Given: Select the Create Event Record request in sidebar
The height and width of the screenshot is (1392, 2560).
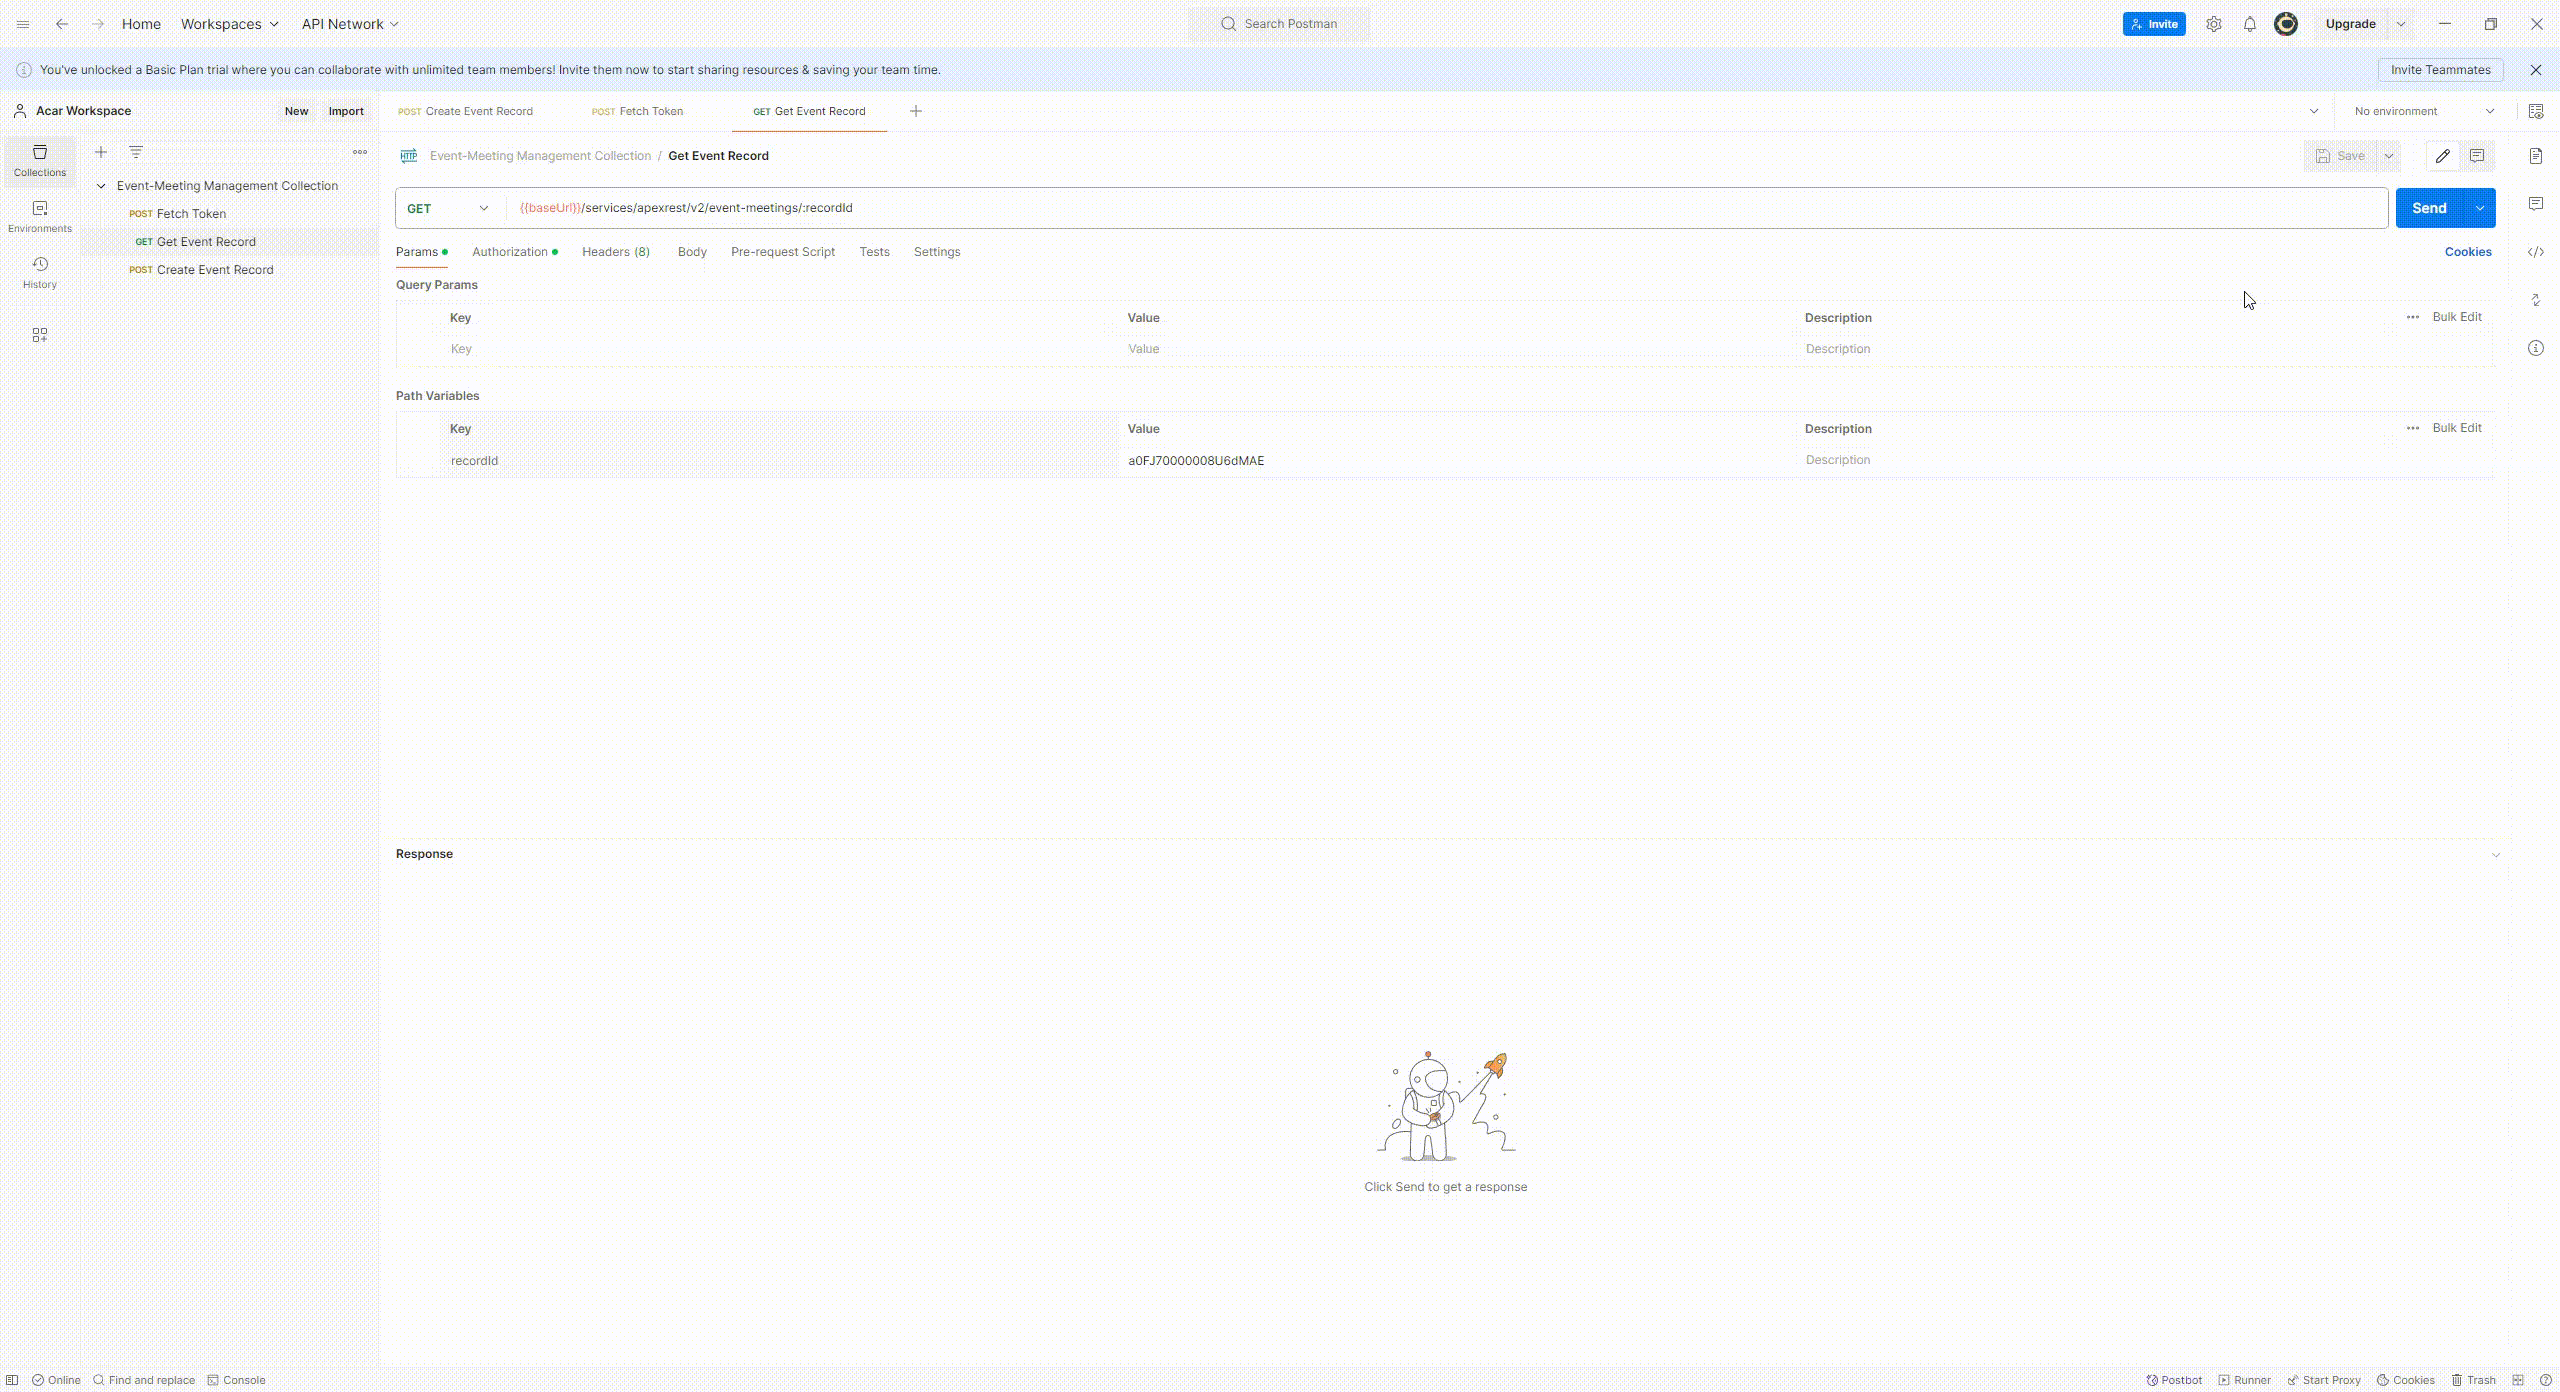Looking at the screenshot, I should 214,270.
